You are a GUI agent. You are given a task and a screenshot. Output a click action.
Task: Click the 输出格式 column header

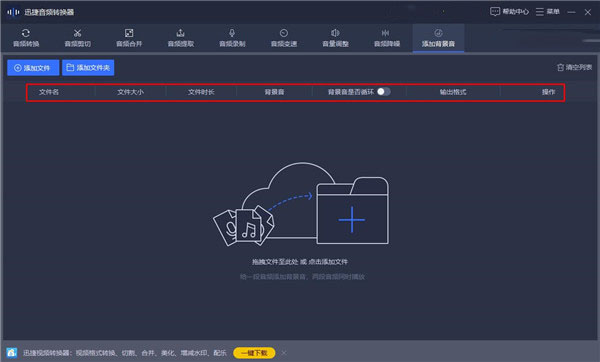pos(453,92)
